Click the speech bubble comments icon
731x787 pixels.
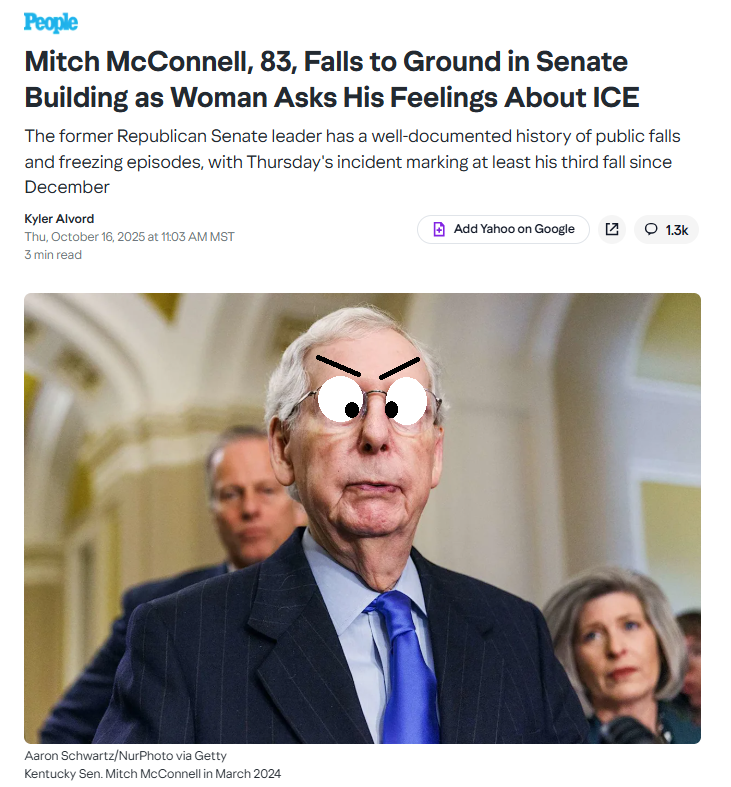pyautogui.click(x=651, y=229)
